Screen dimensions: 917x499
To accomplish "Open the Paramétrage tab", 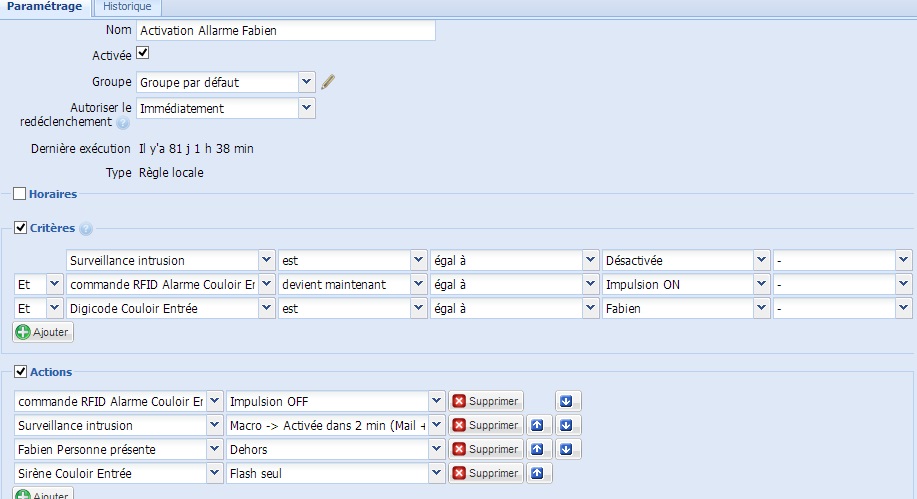I will (x=44, y=7).
